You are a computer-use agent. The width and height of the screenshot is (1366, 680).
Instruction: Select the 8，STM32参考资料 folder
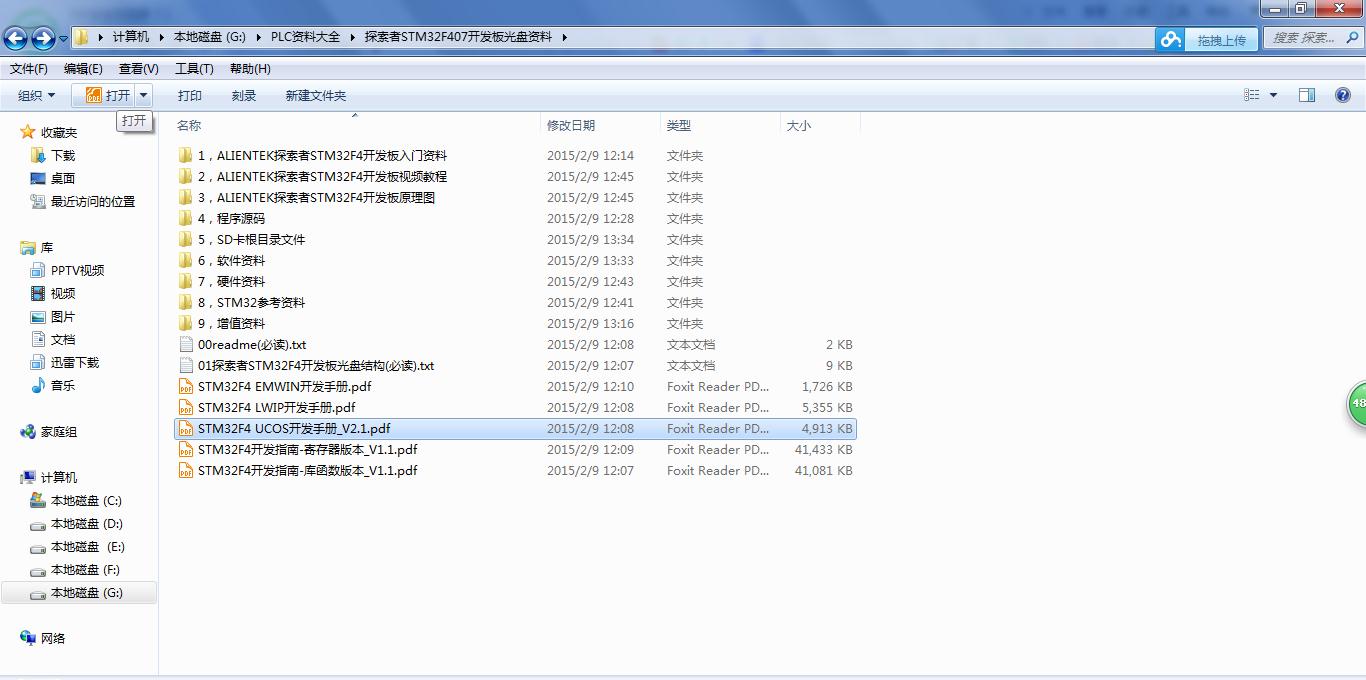251,303
